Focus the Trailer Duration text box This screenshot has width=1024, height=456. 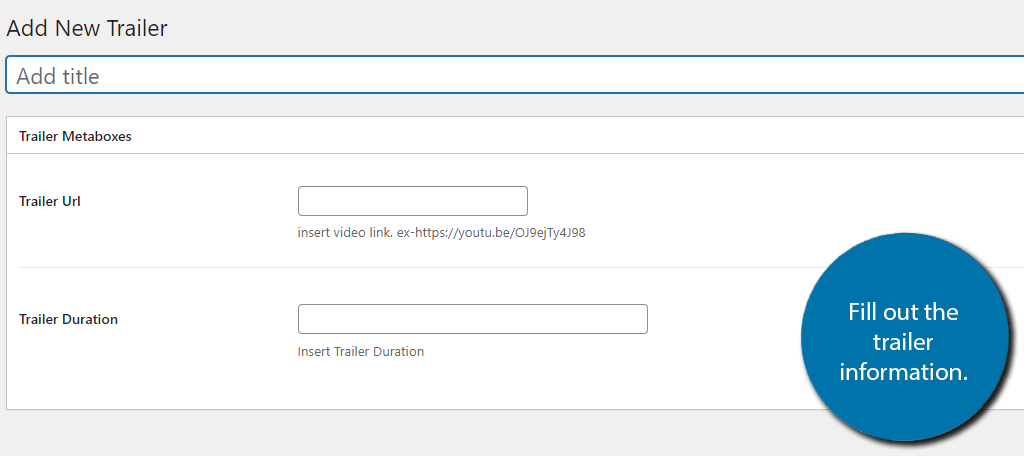pyautogui.click(x=473, y=319)
